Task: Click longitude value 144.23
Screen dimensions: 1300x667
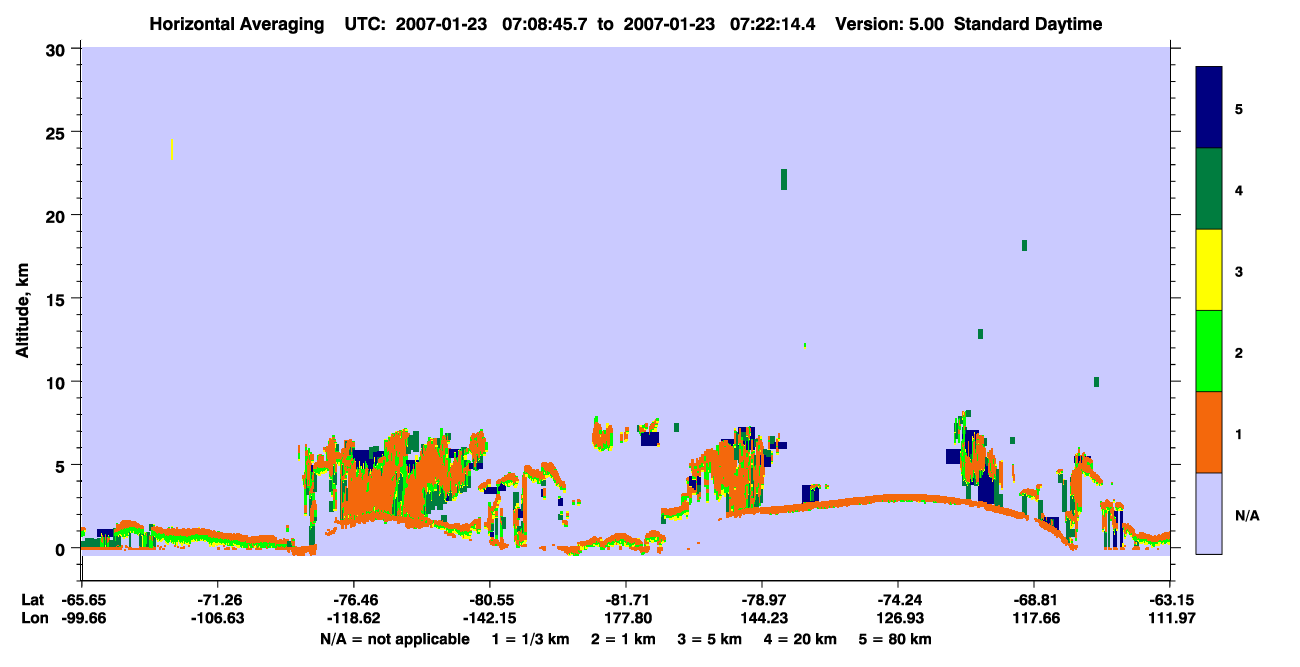Action: [762, 619]
